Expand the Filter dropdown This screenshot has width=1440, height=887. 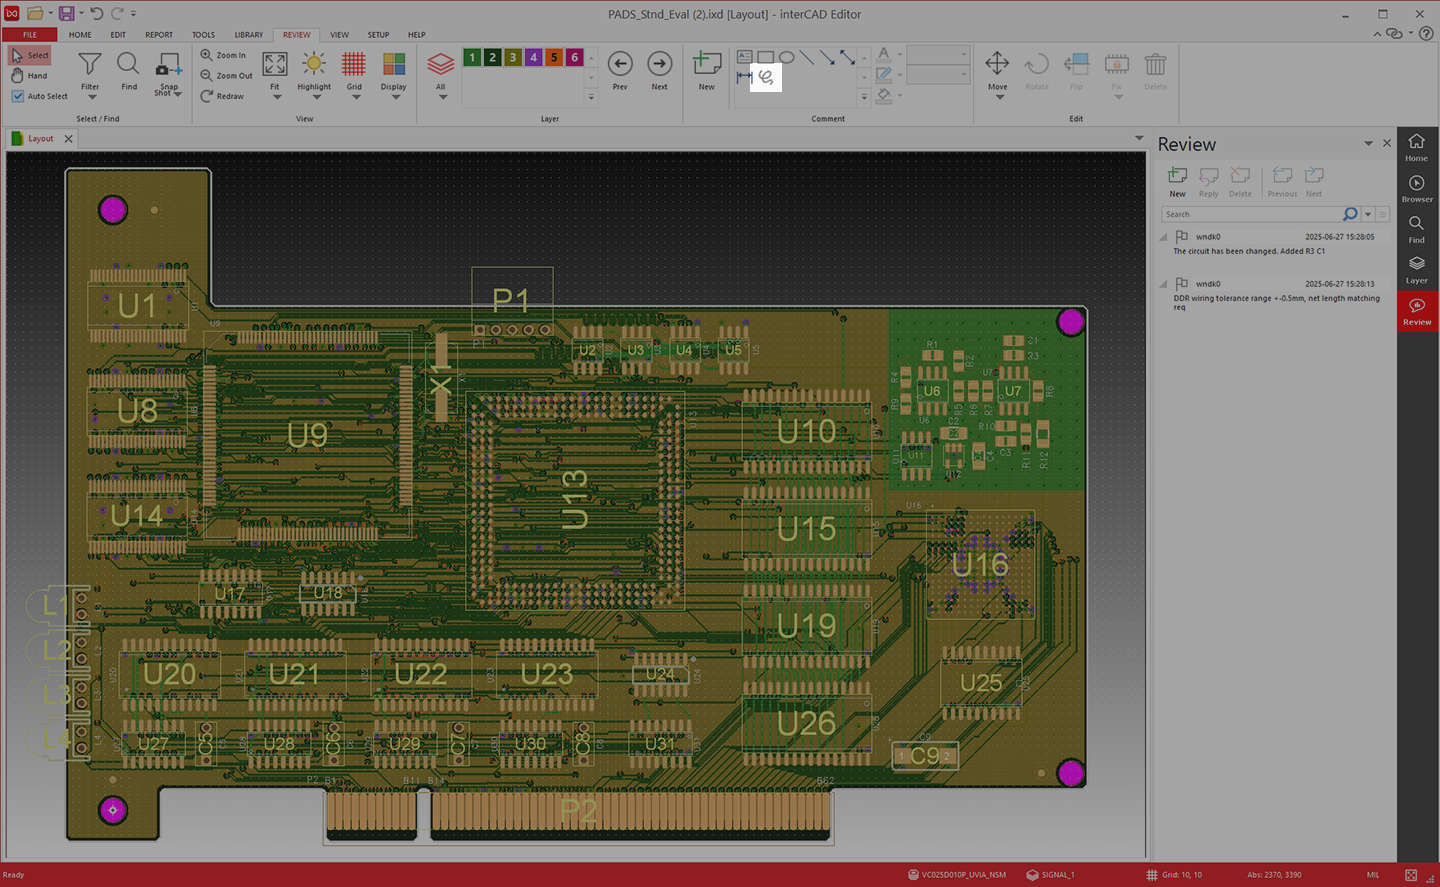click(90, 97)
